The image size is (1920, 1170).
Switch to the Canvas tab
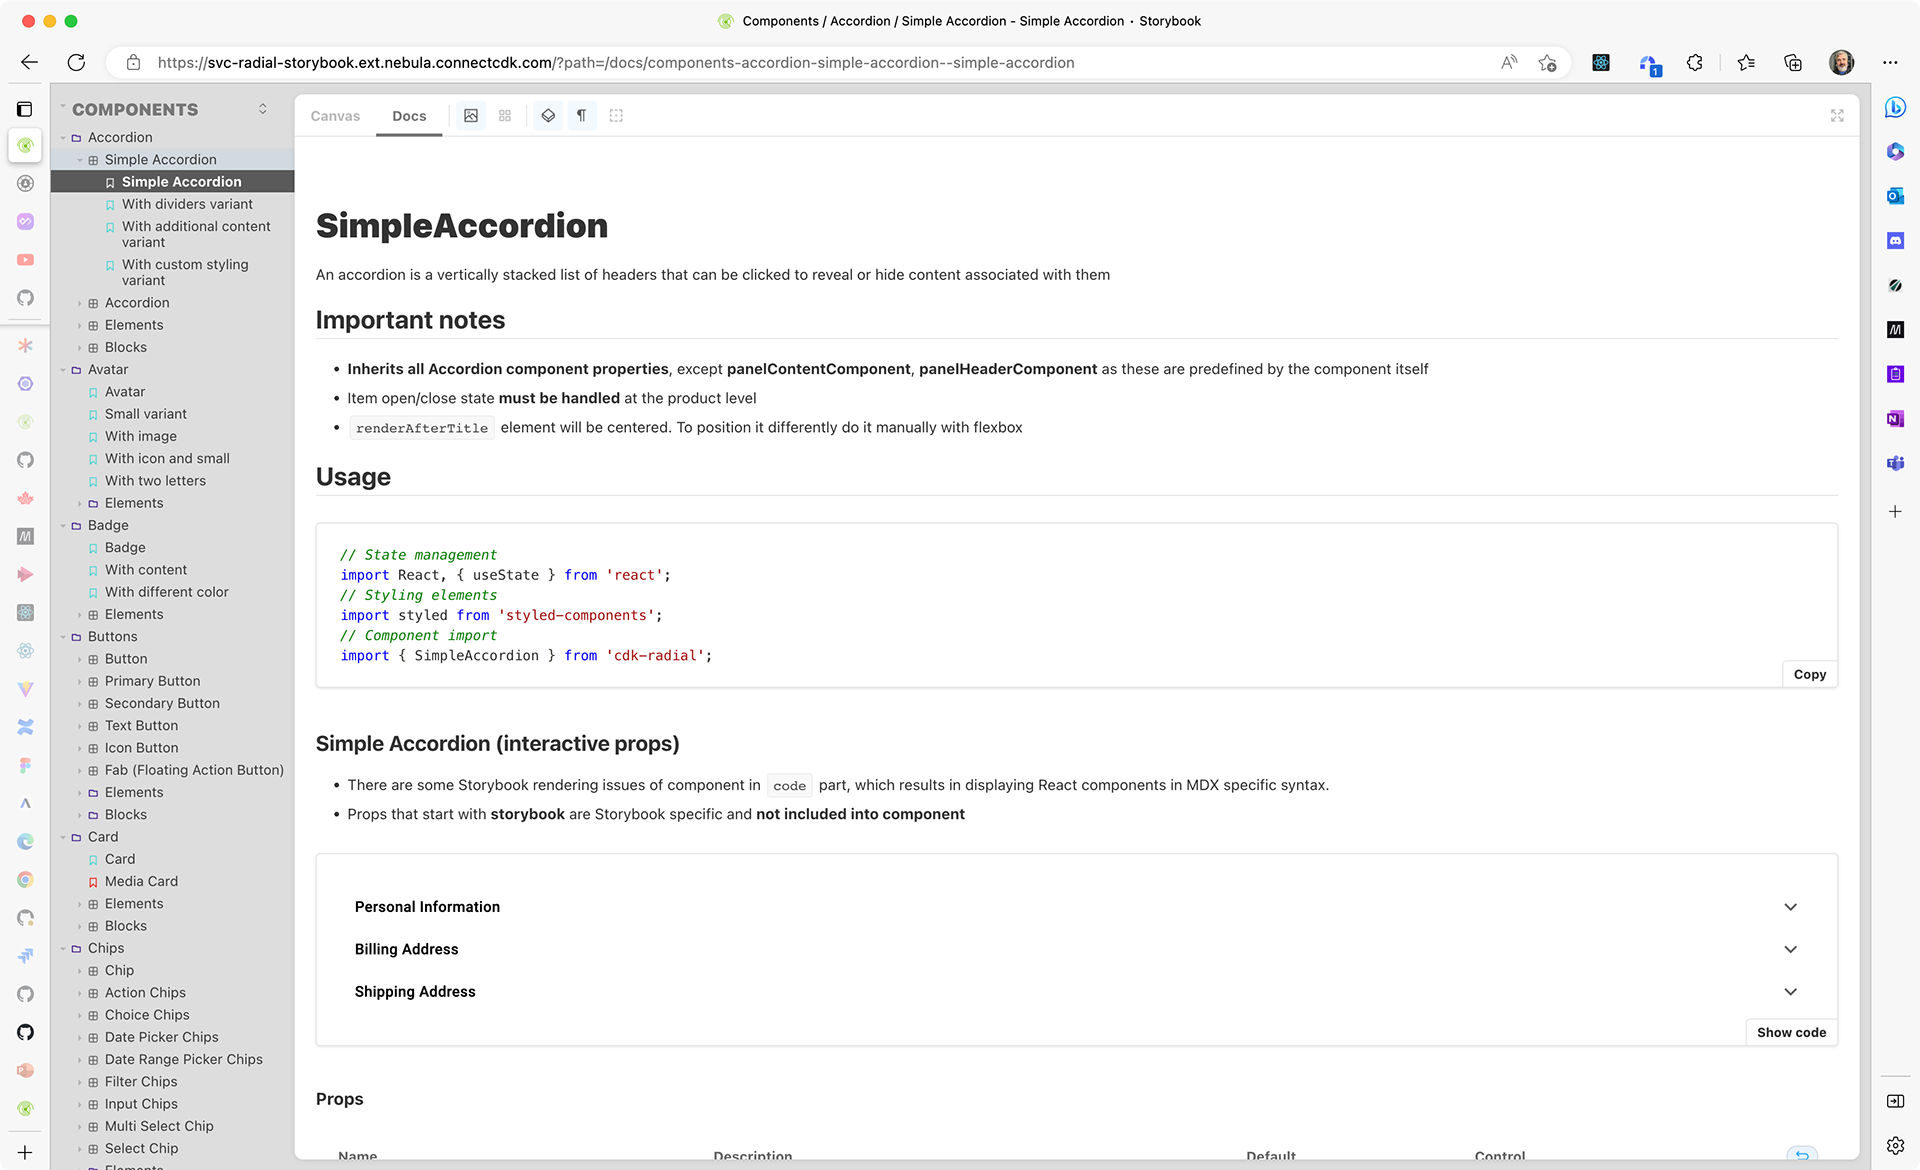[335, 116]
